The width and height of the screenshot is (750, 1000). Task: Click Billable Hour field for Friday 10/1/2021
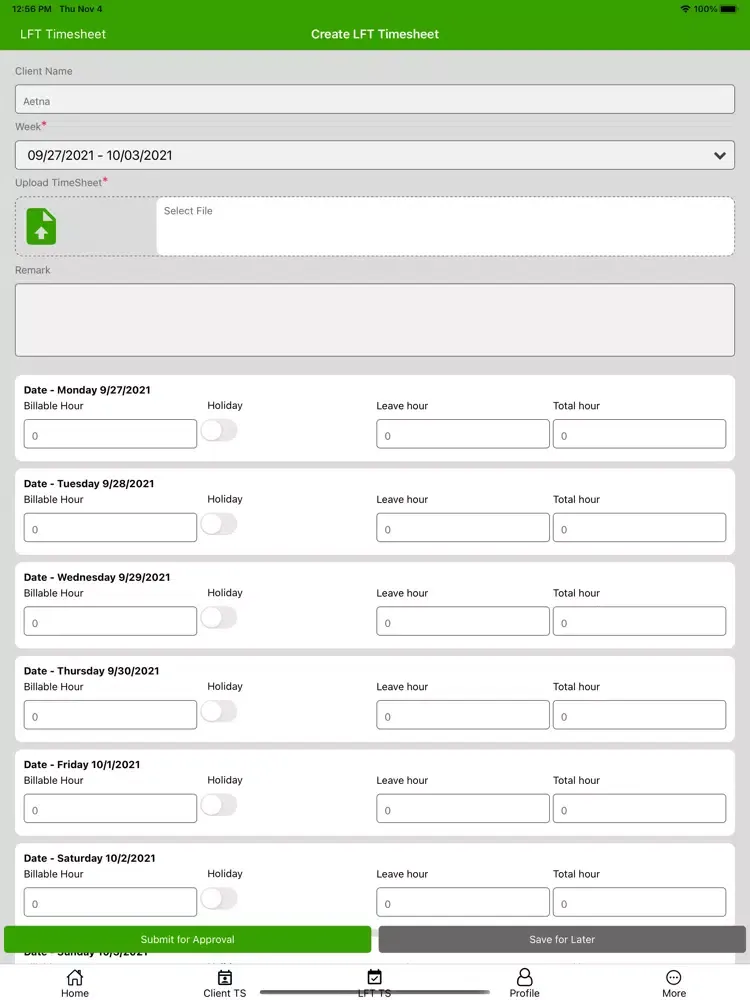coord(110,809)
